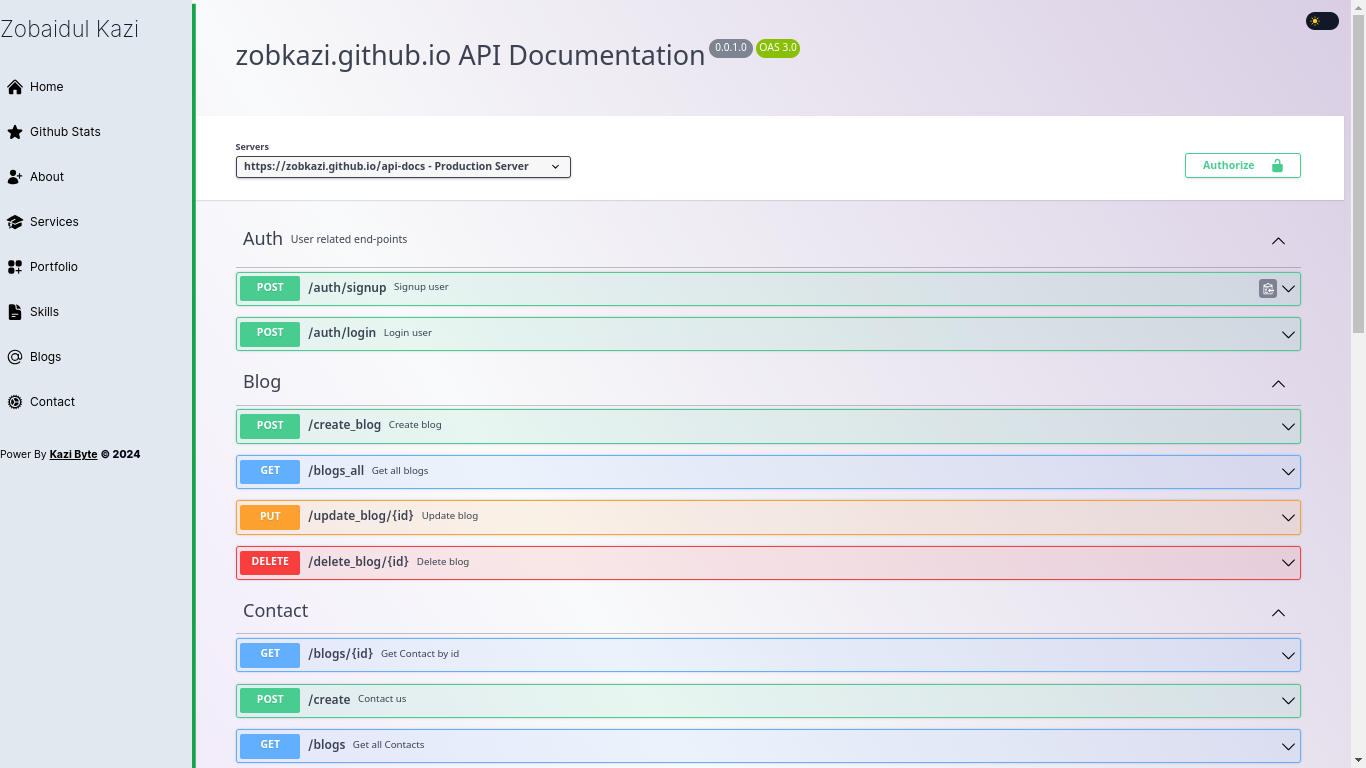Image resolution: width=1366 pixels, height=768 pixels.
Task: Expand the POST /auth/login chevron
Action: (1289, 335)
